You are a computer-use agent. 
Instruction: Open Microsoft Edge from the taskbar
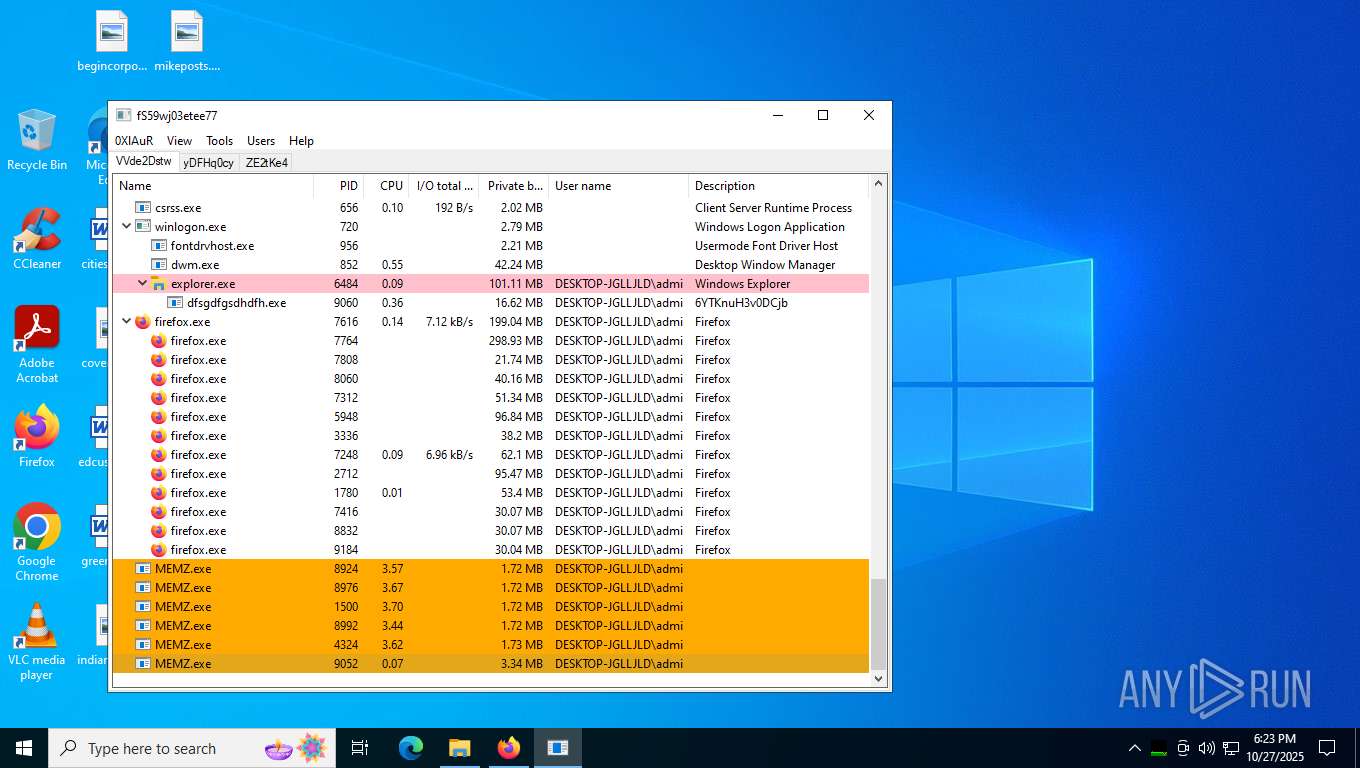pyautogui.click(x=411, y=748)
